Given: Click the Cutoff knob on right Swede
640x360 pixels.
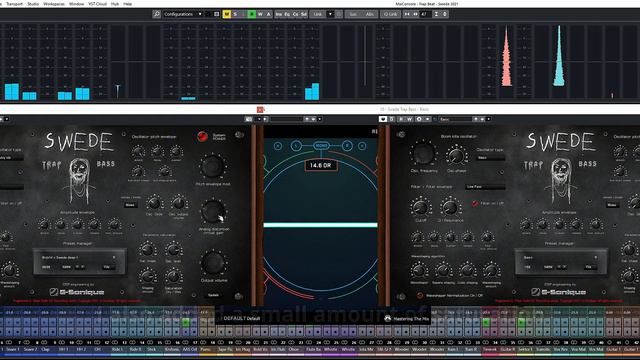Looking at the screenshot, I should [x=420, y=207].
